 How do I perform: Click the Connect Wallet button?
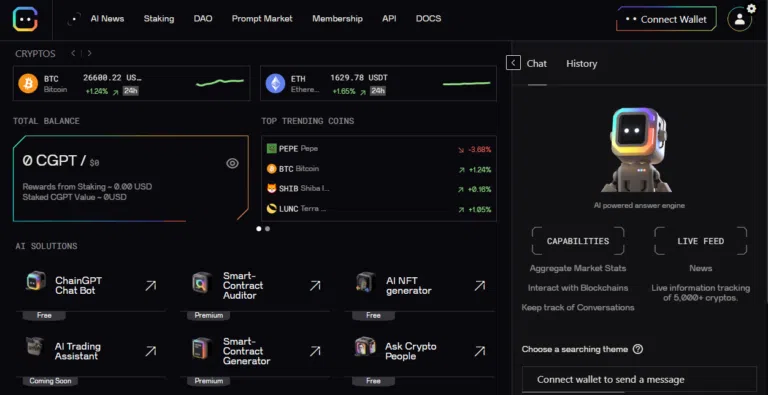(x=666, y=20)
